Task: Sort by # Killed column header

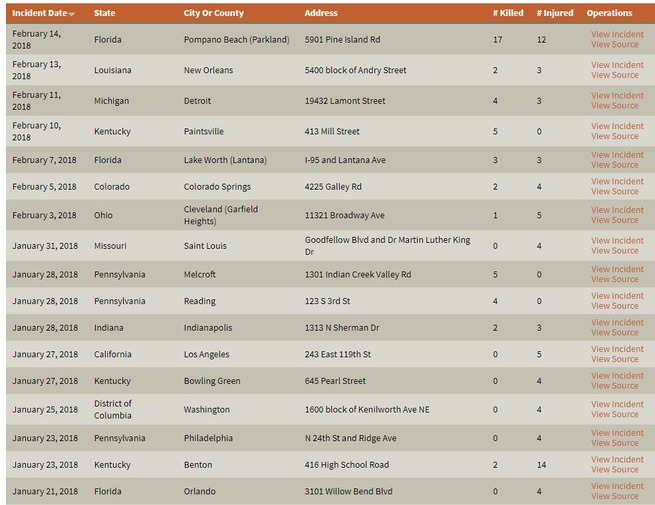Action: [508, 13]
